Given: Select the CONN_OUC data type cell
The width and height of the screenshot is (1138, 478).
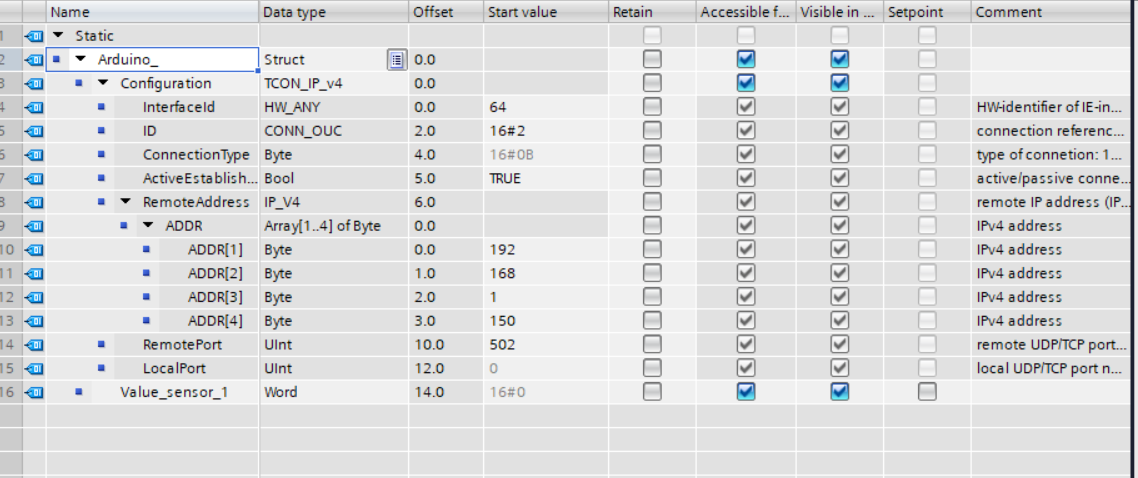Looking at the screenshot, I should point(334,131).
